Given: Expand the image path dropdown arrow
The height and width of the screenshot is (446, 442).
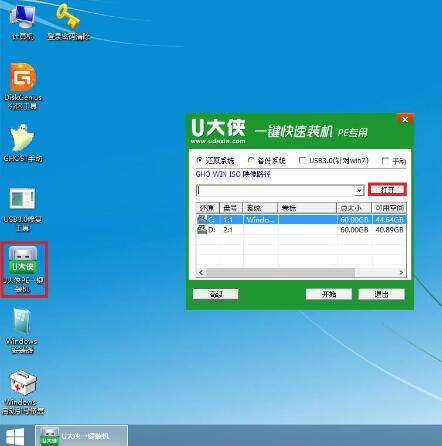Looking at the screenshot, I should (359, 190).
